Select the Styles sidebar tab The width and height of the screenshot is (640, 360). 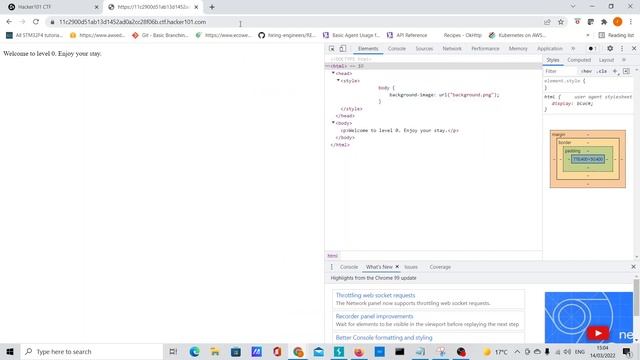(553, 60)
